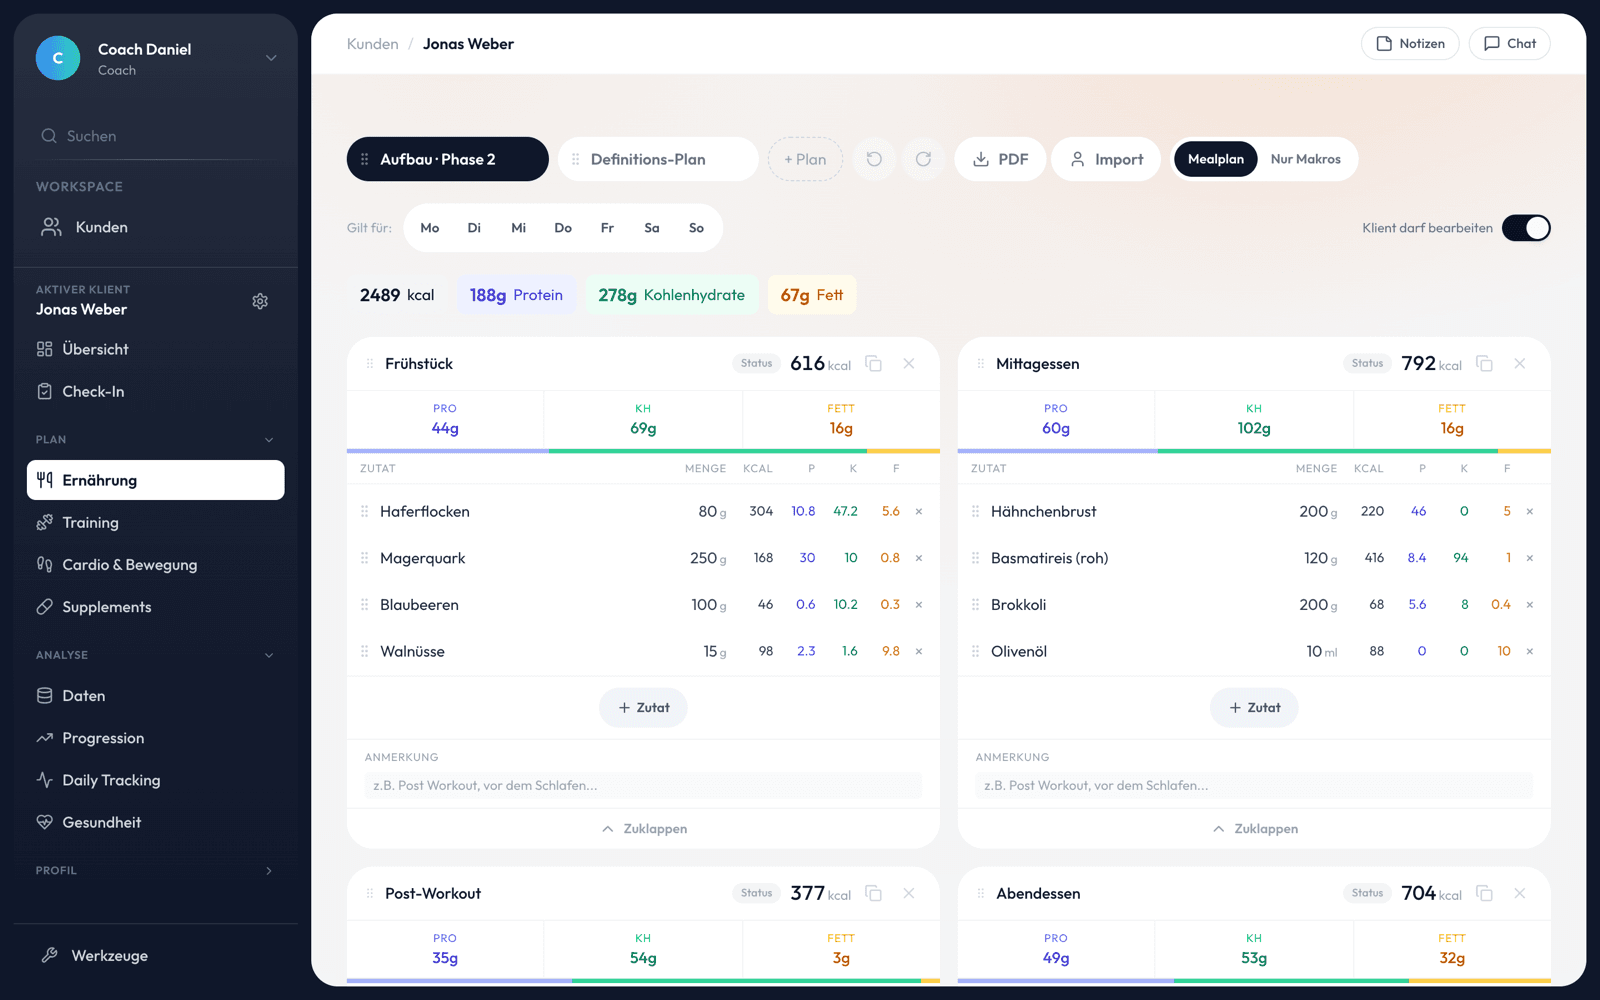Remove the Walnüsse ingredient row
Viewport: 1600px width, 1000px height.
coord(919,652)
